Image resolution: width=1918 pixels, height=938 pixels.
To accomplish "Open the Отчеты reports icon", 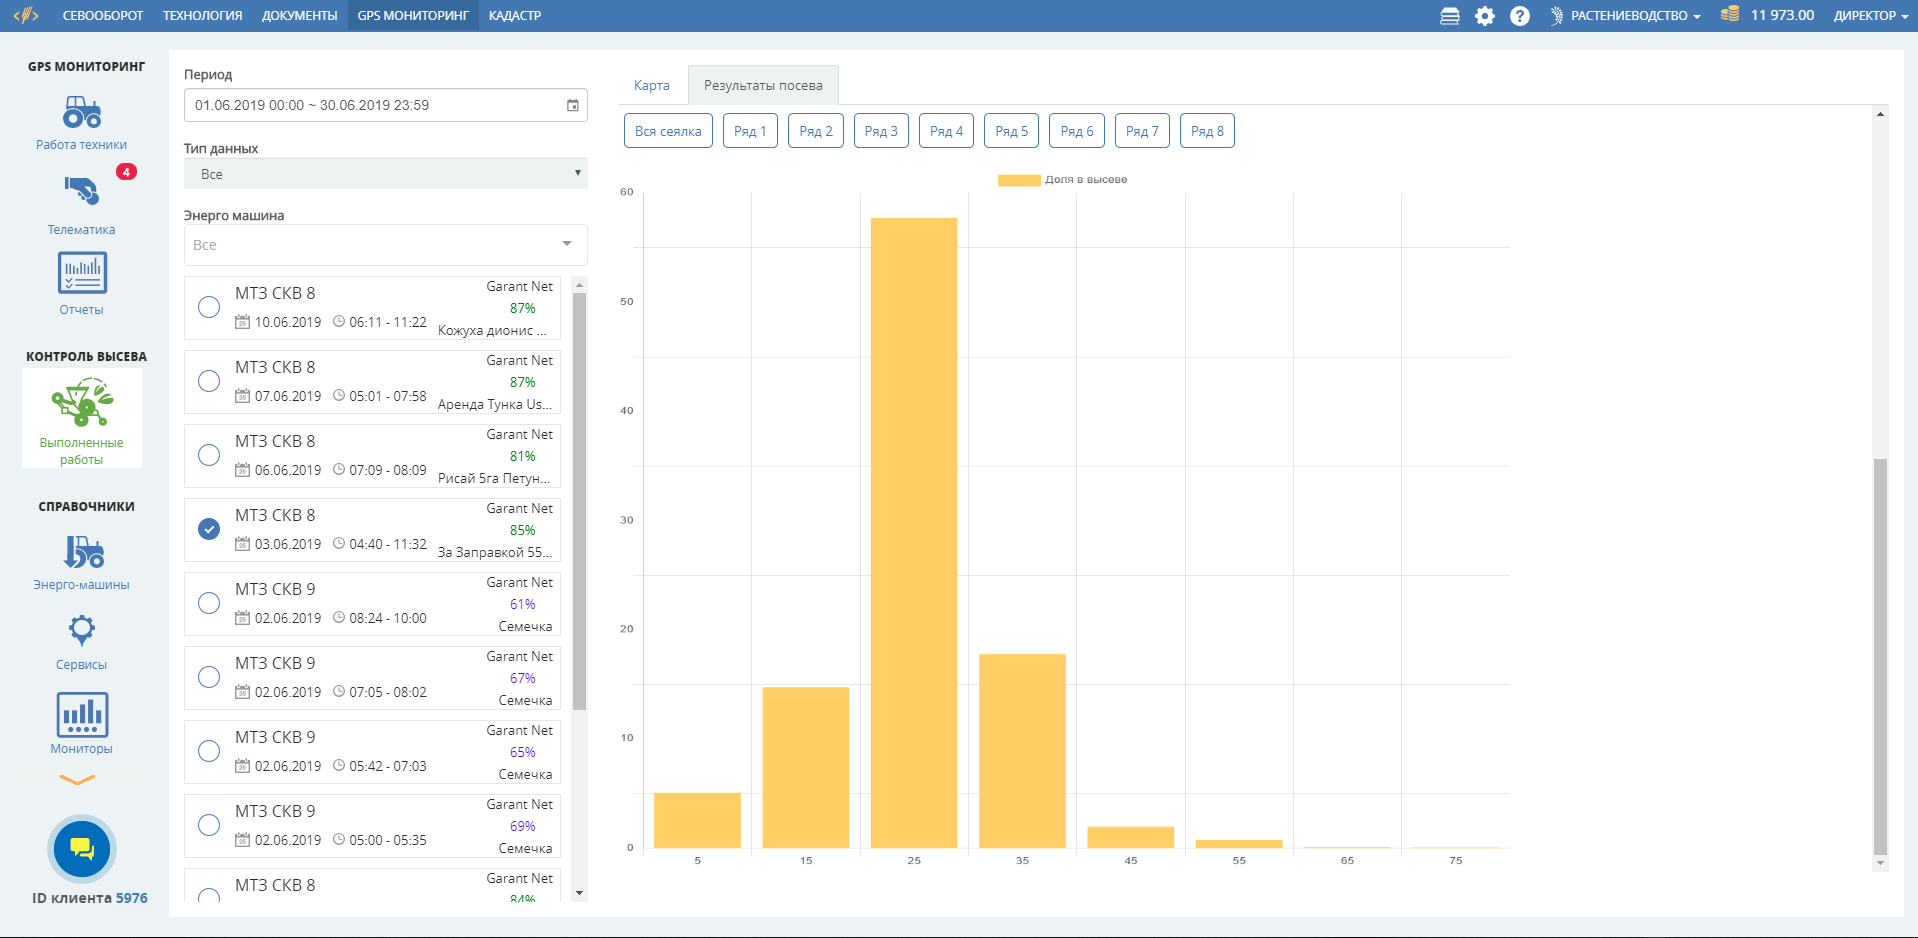I will click(82, 273).
